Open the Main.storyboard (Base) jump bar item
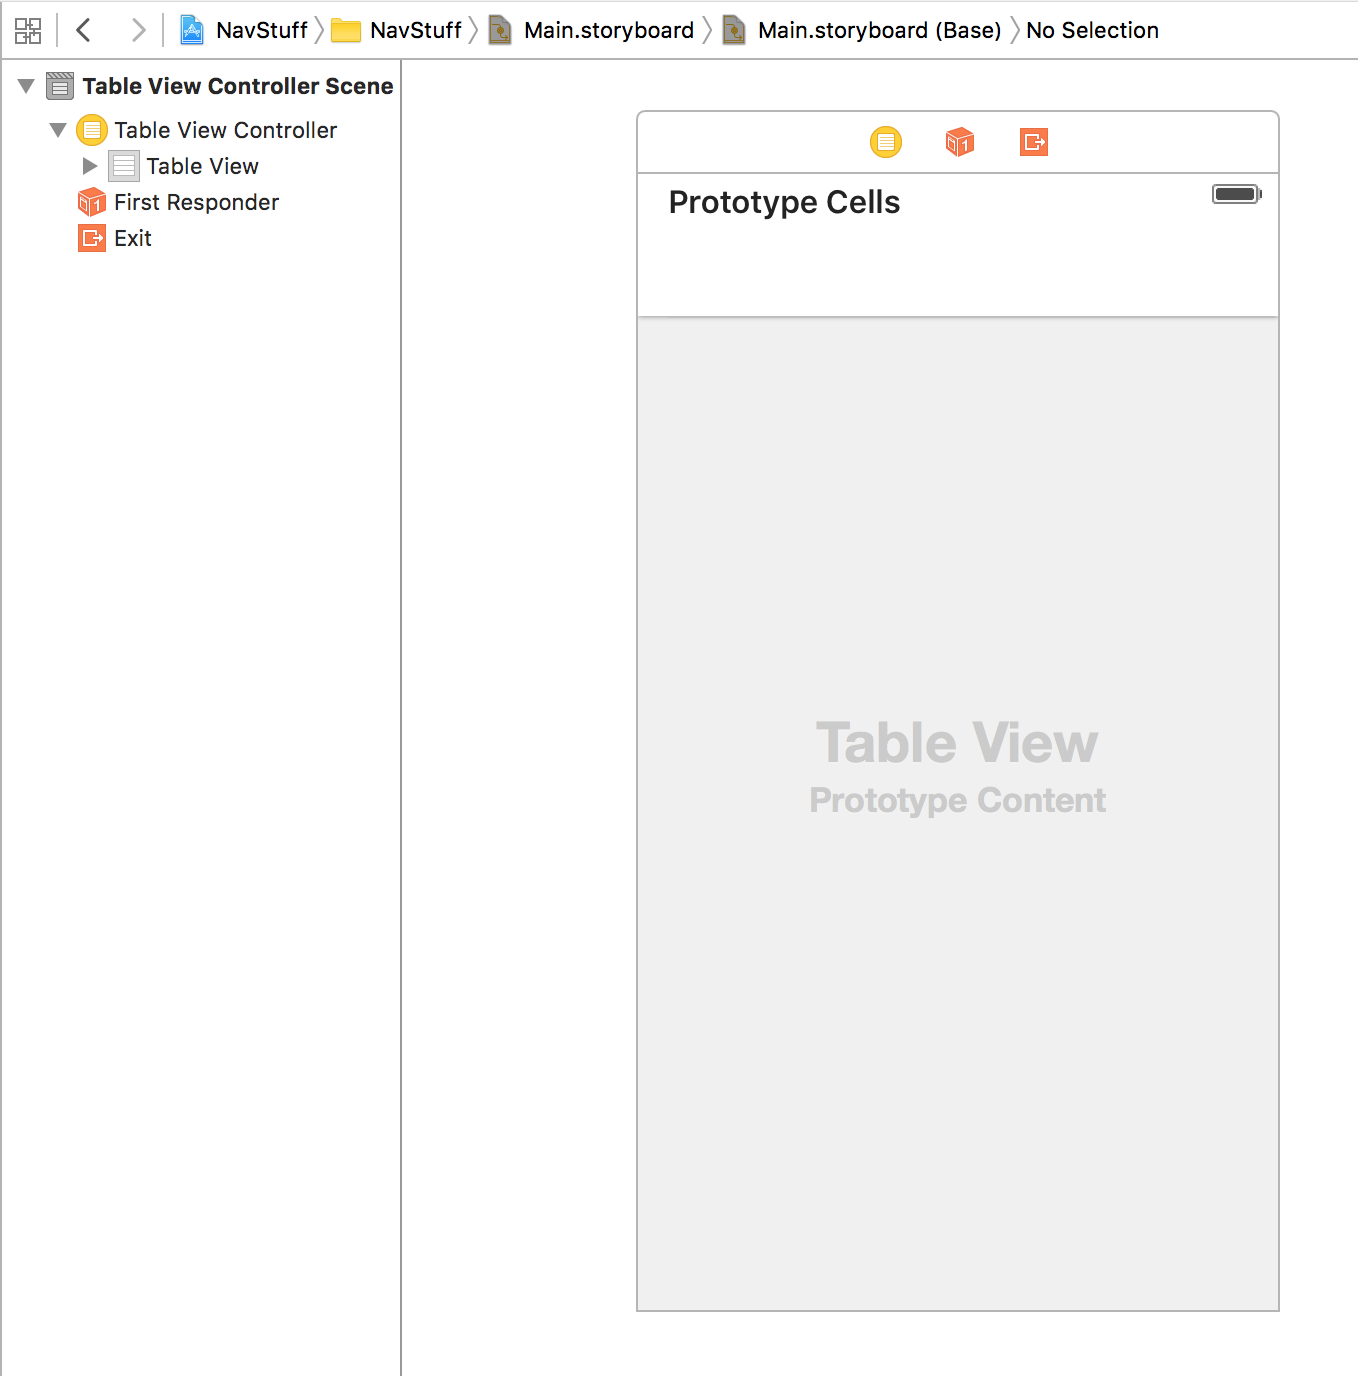 click(x=881, y=30)
